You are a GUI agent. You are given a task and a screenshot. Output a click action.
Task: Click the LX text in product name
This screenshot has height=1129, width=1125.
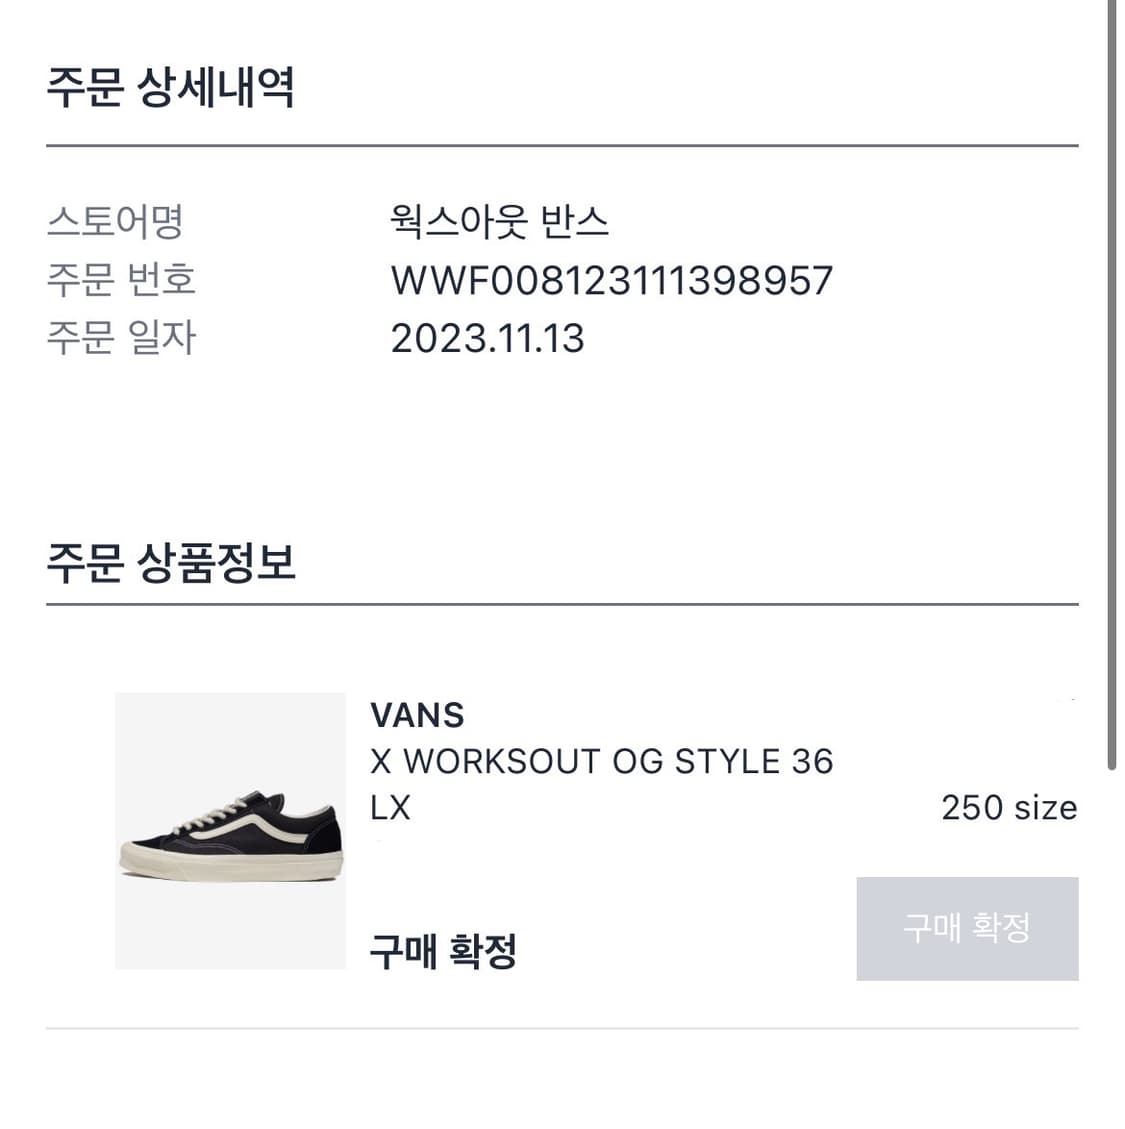point(390,808)
